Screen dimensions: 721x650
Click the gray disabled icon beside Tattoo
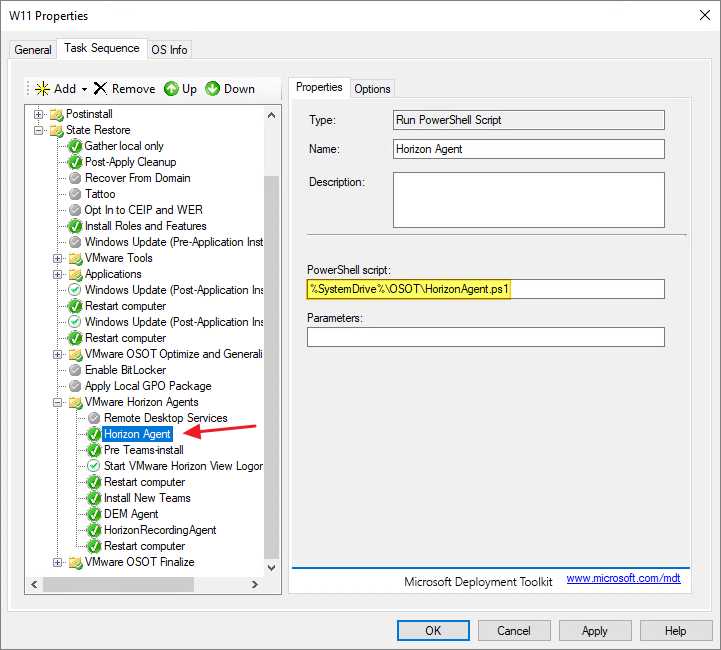tap(75, 194)
